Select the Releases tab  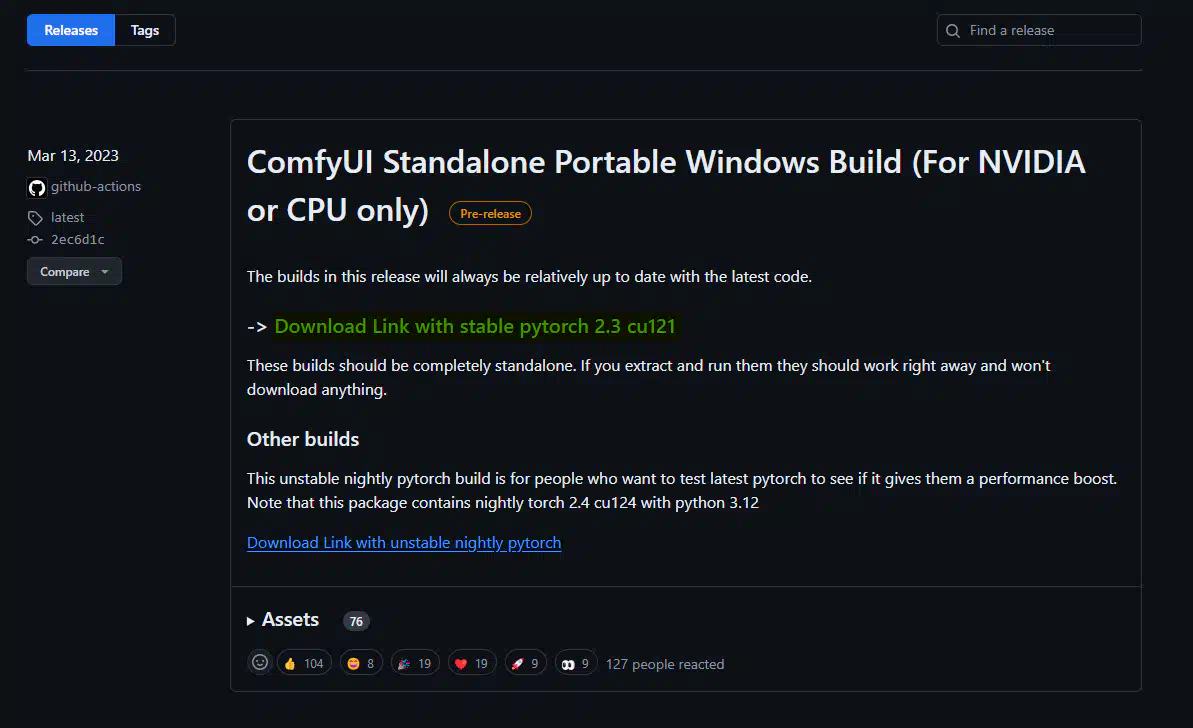71,30
